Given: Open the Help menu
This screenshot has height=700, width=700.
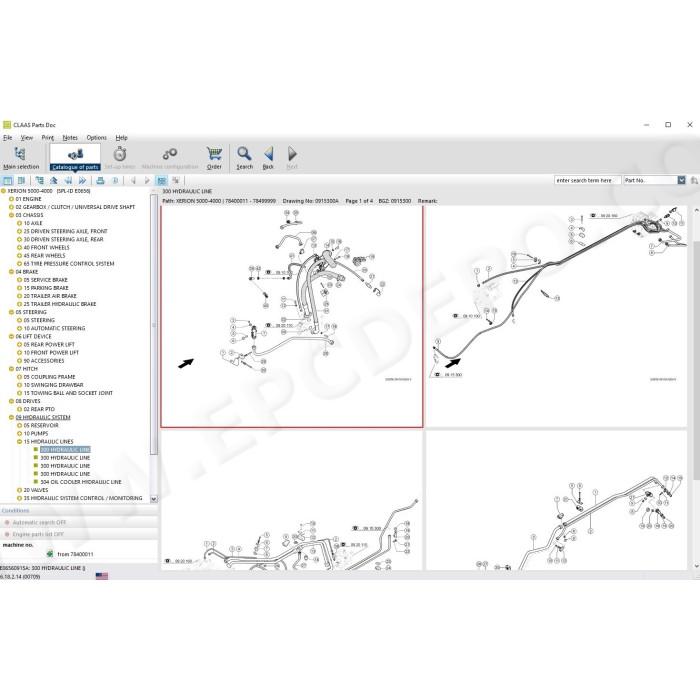Looking at the screenshot, I should (121, 138).
